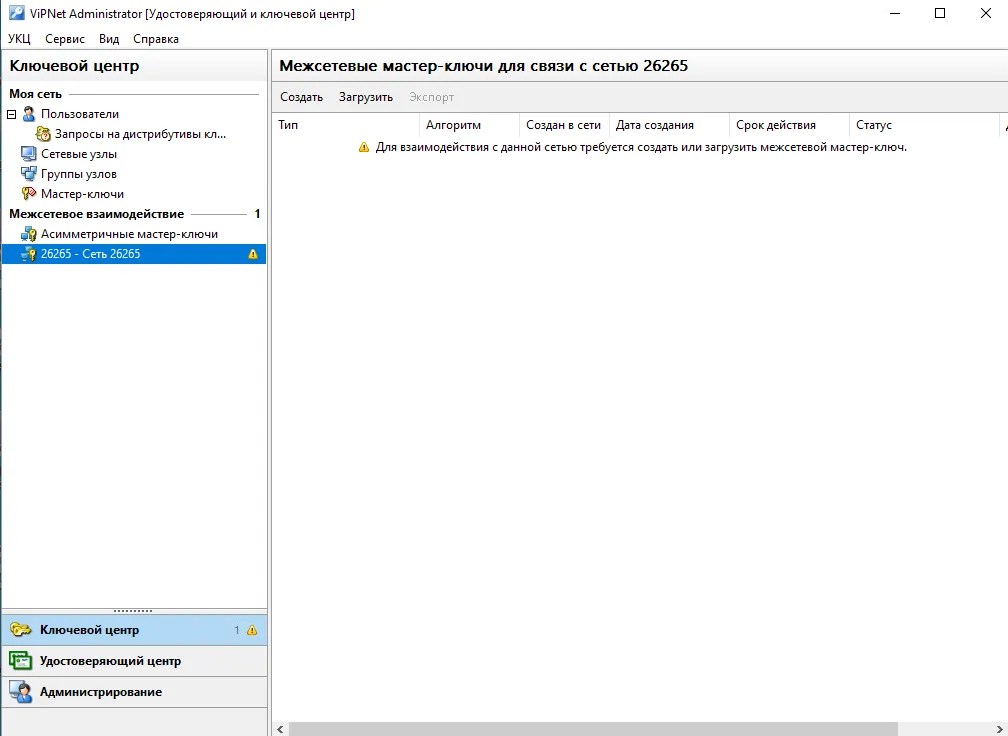1008x736 pixels.
Task: Switch to Удостоверяющий центр section
Action: [x=134, y=661]
